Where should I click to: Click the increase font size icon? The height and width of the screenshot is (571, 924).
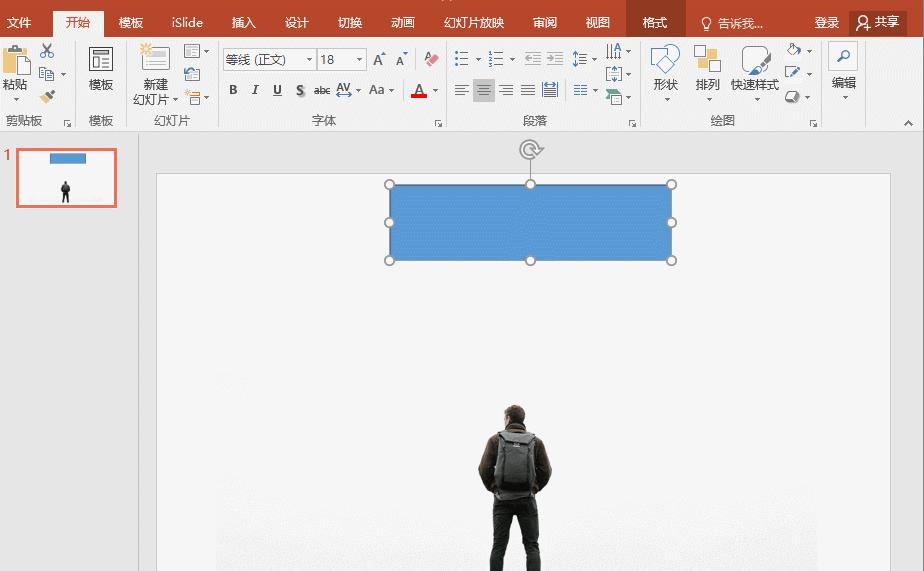(379, 60)
